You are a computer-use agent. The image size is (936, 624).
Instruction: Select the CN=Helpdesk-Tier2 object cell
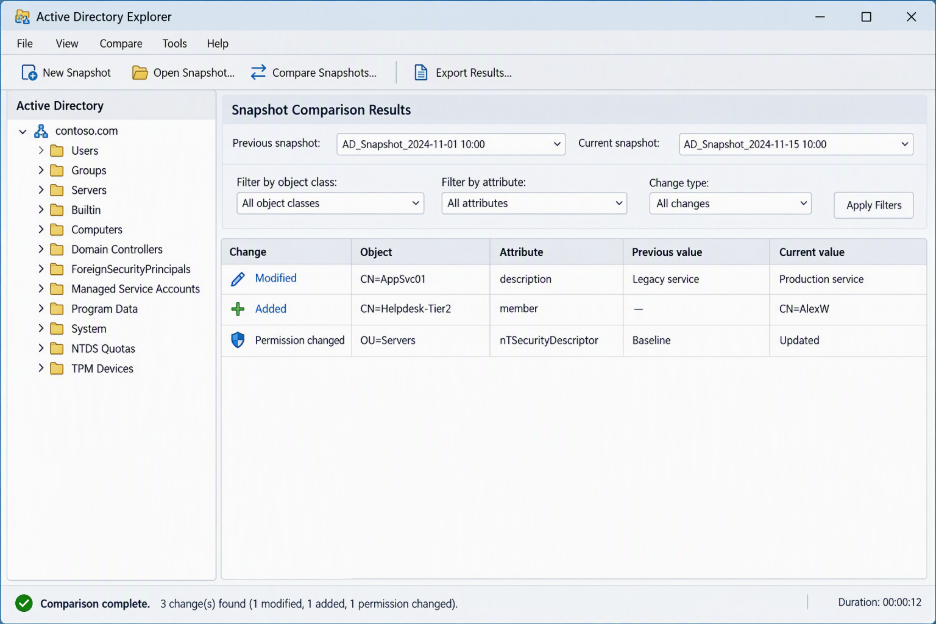[x=420, y=309]
